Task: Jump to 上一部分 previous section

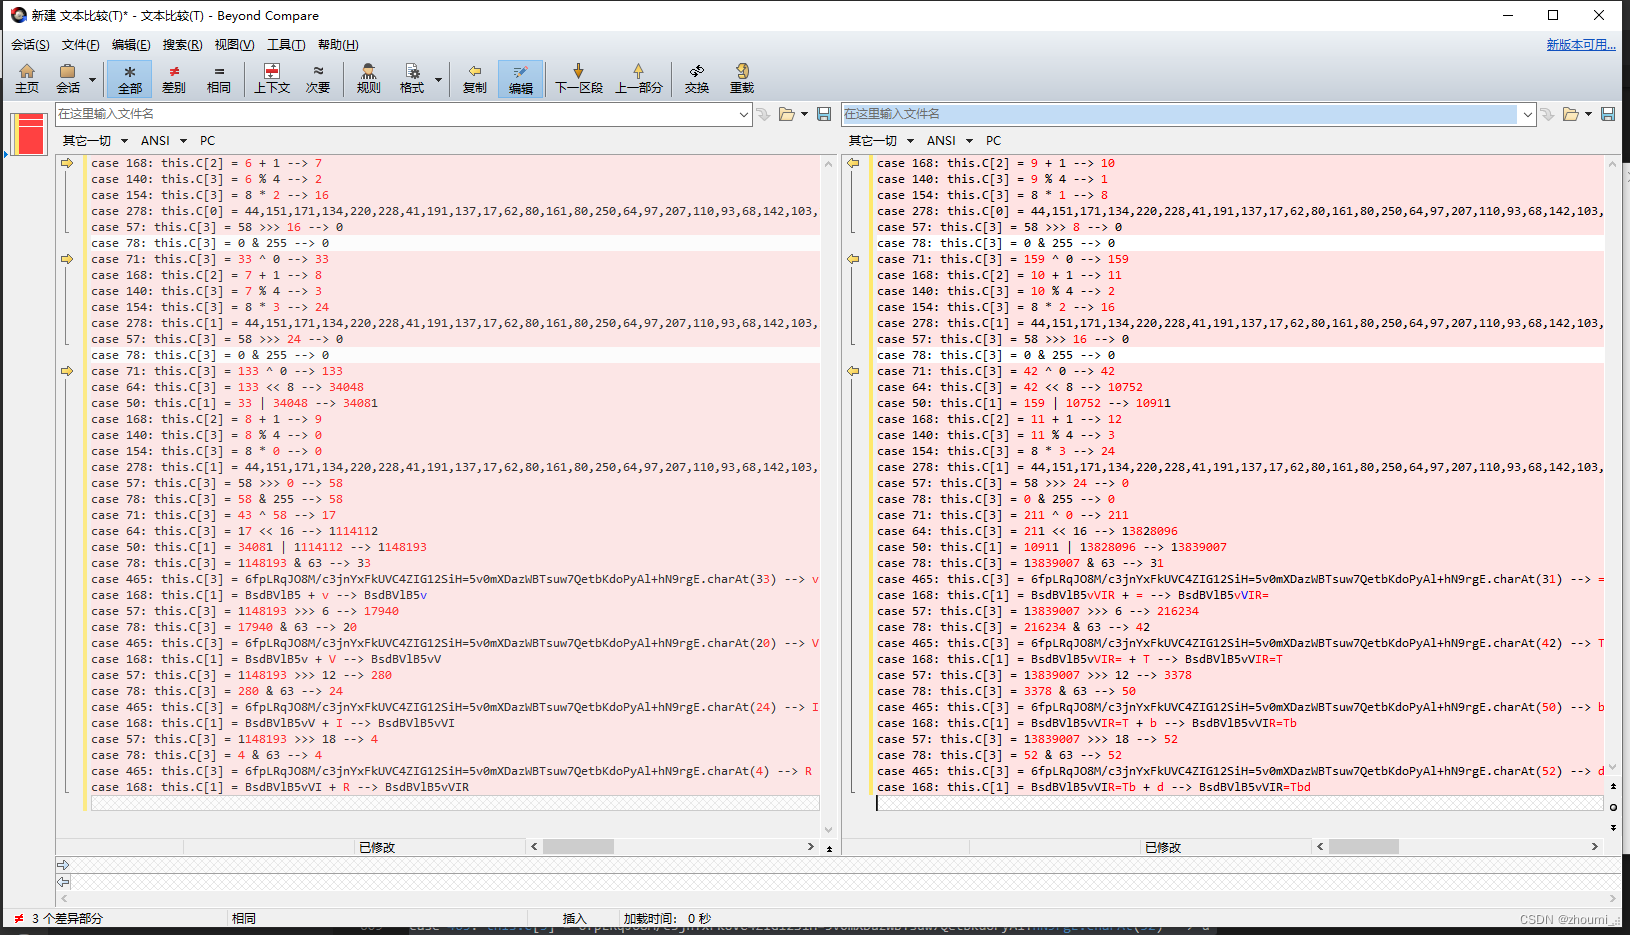Action: (639, 78)
